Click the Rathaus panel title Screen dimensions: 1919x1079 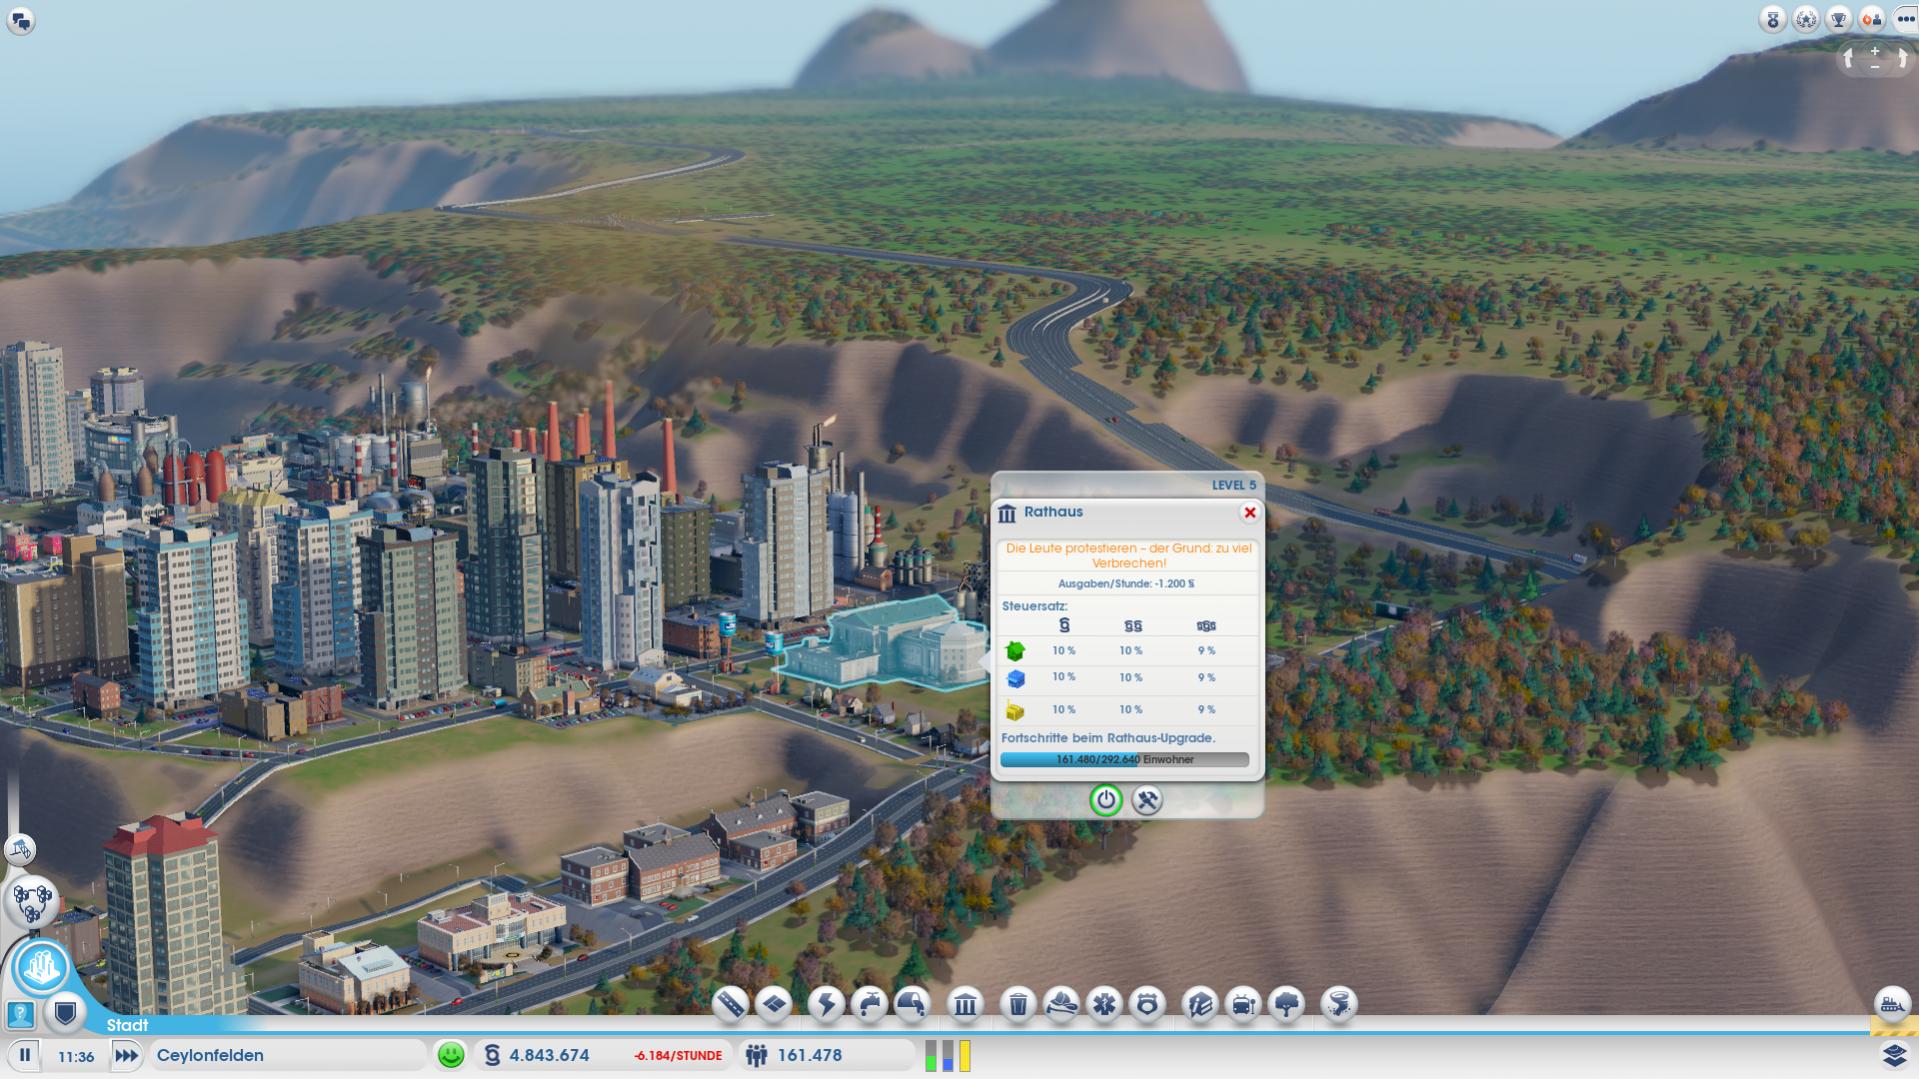click(x=1053, y=511)
